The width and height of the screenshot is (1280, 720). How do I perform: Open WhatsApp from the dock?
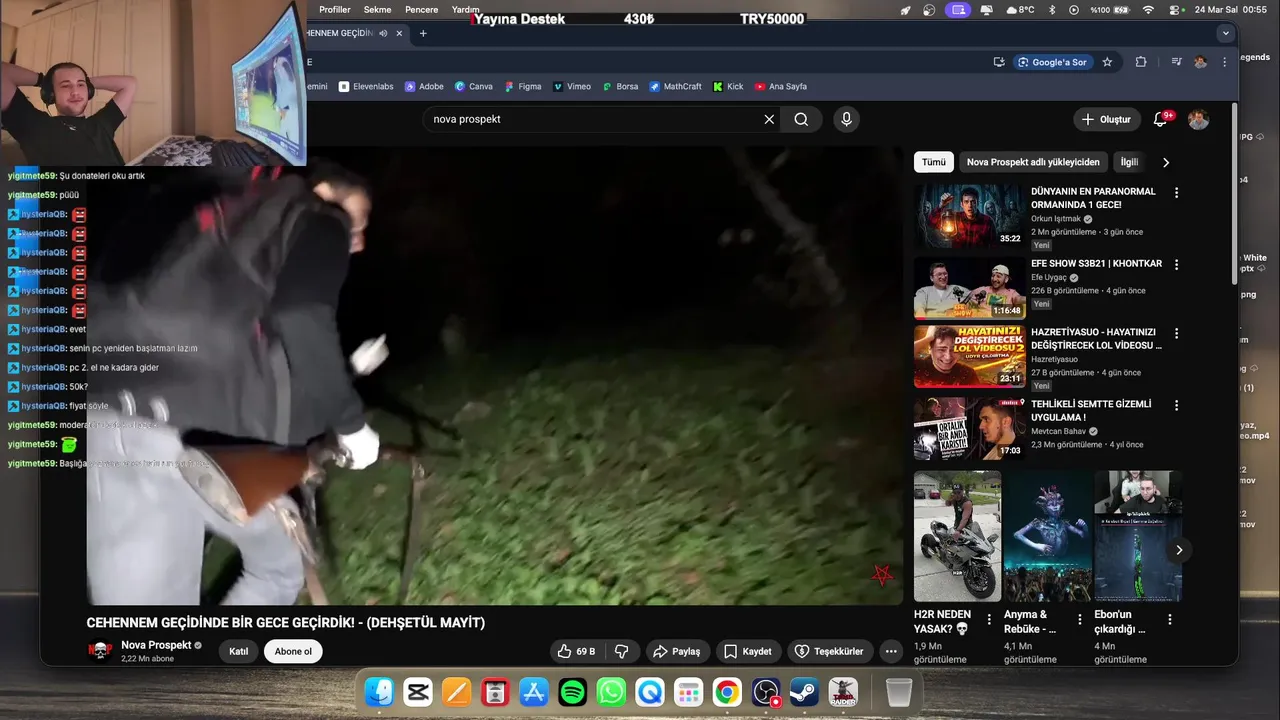point(611,691)
